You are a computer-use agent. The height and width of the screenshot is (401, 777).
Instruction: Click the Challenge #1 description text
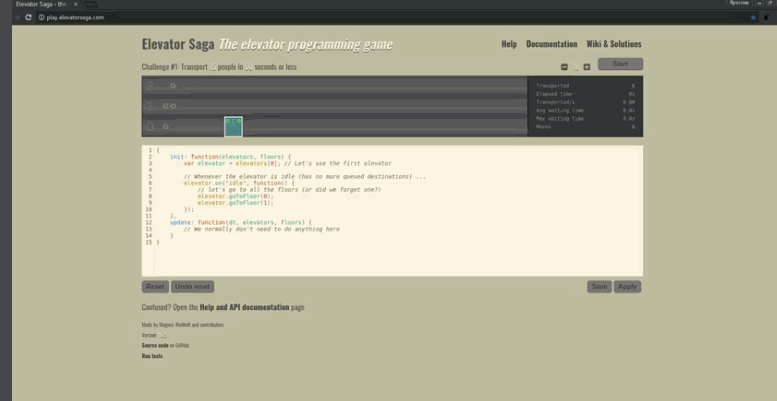click(x=219, y=67)
